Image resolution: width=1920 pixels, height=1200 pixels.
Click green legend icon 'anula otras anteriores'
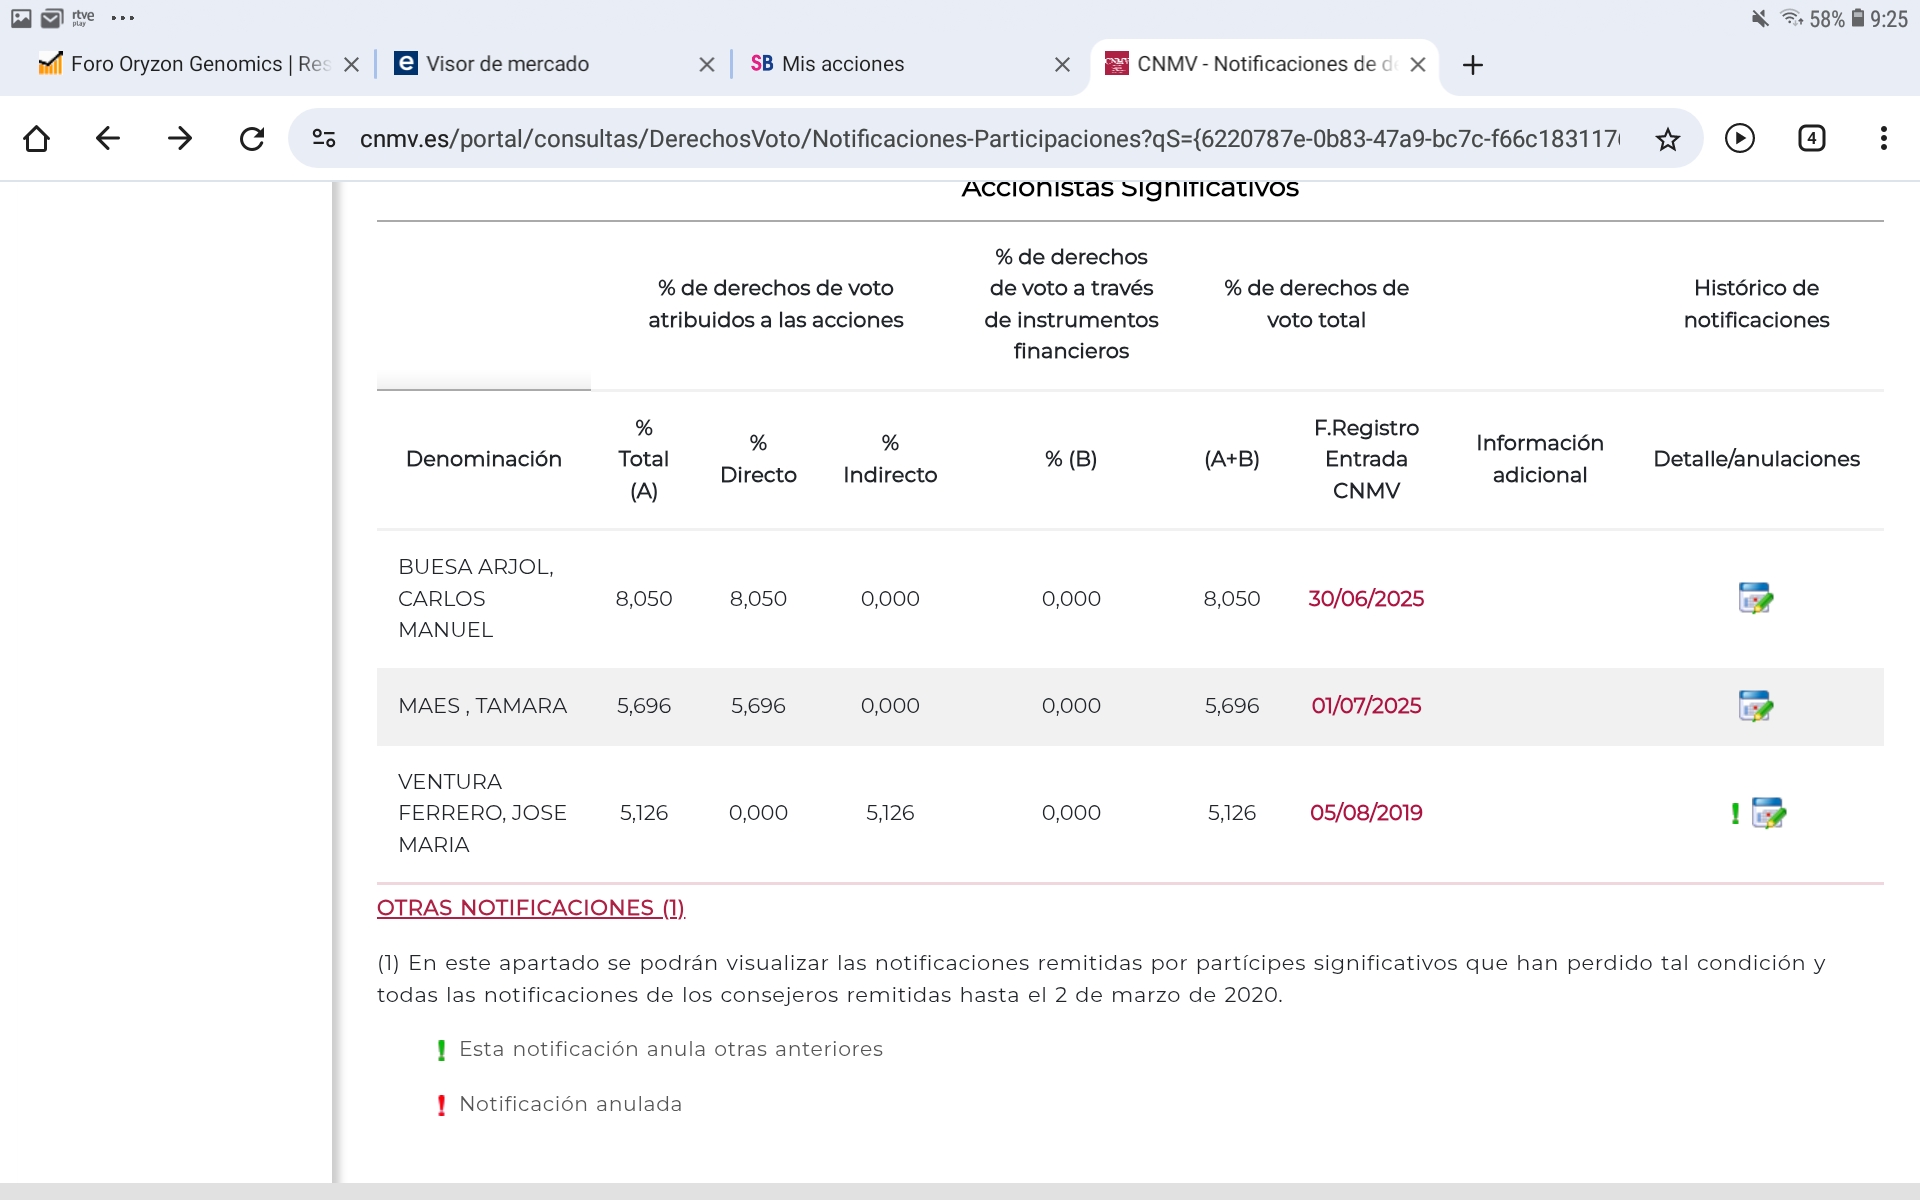click(x=441, y=1050)
